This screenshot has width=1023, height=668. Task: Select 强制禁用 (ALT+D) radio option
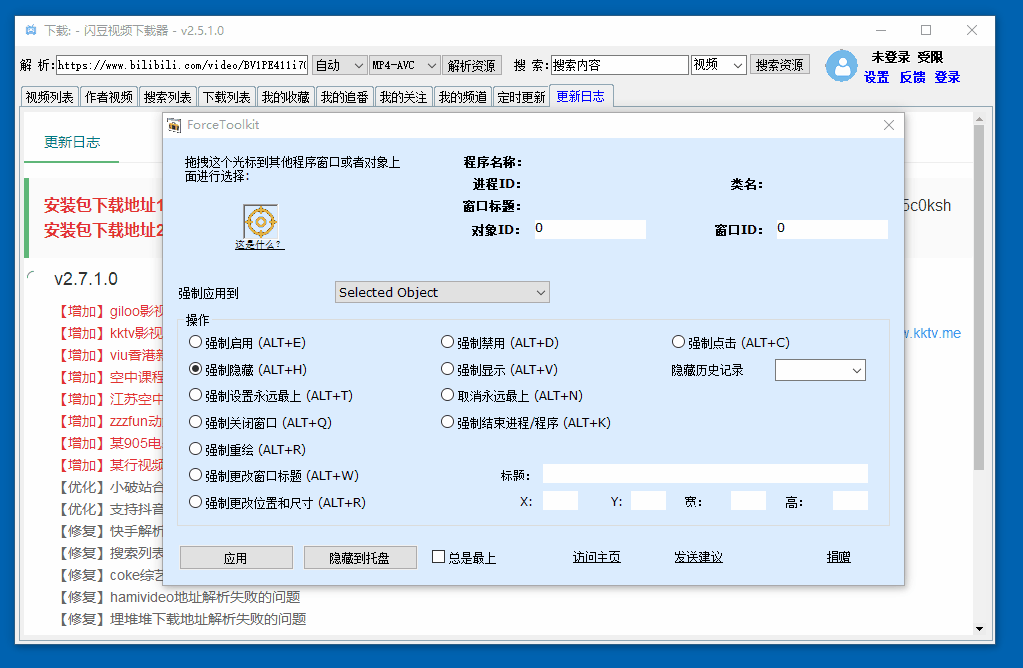point(448,343)
